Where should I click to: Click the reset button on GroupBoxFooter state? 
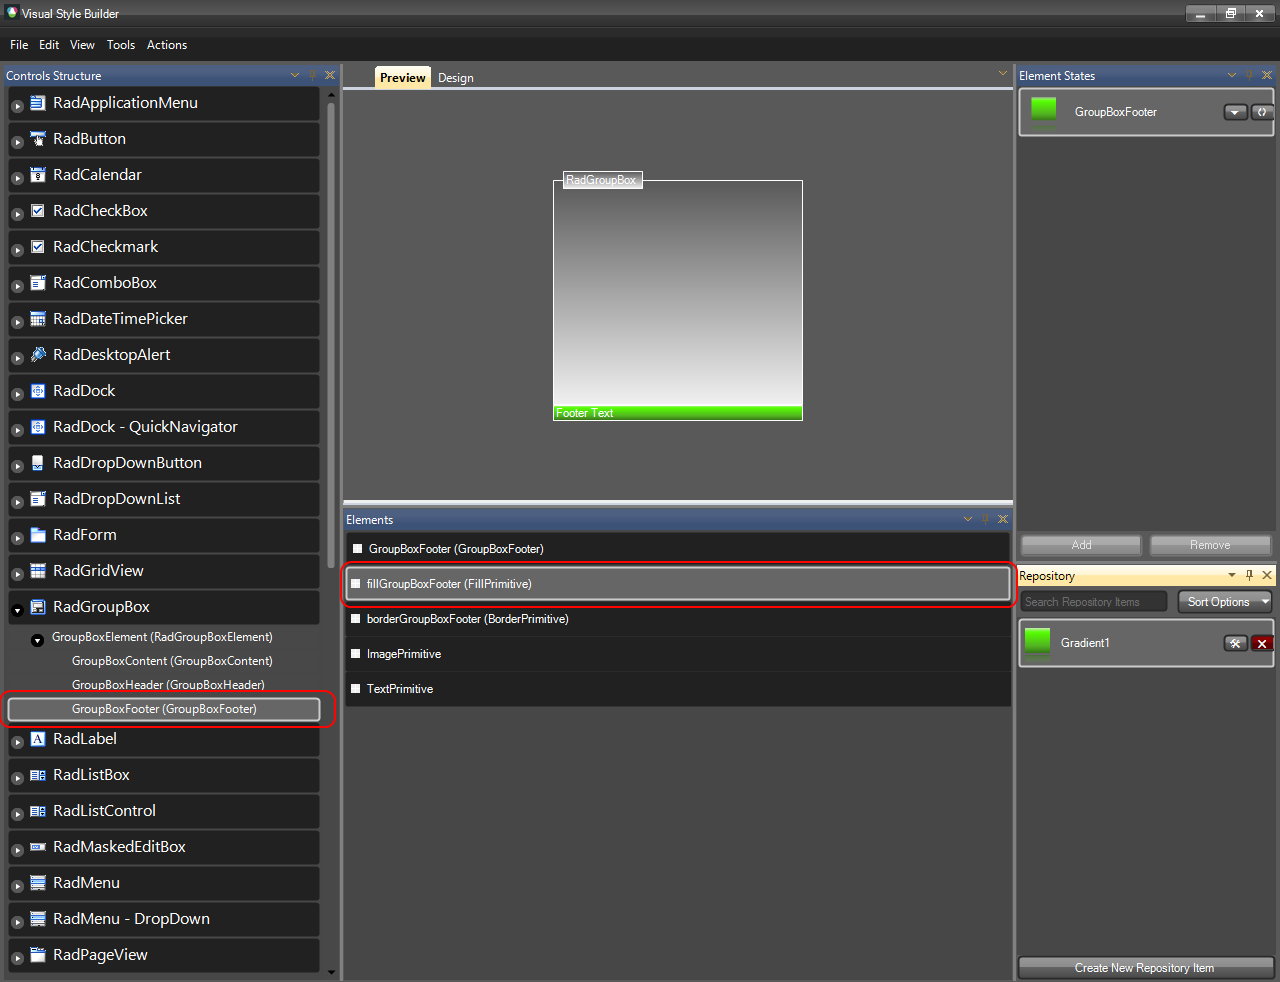click(1262, 112)
